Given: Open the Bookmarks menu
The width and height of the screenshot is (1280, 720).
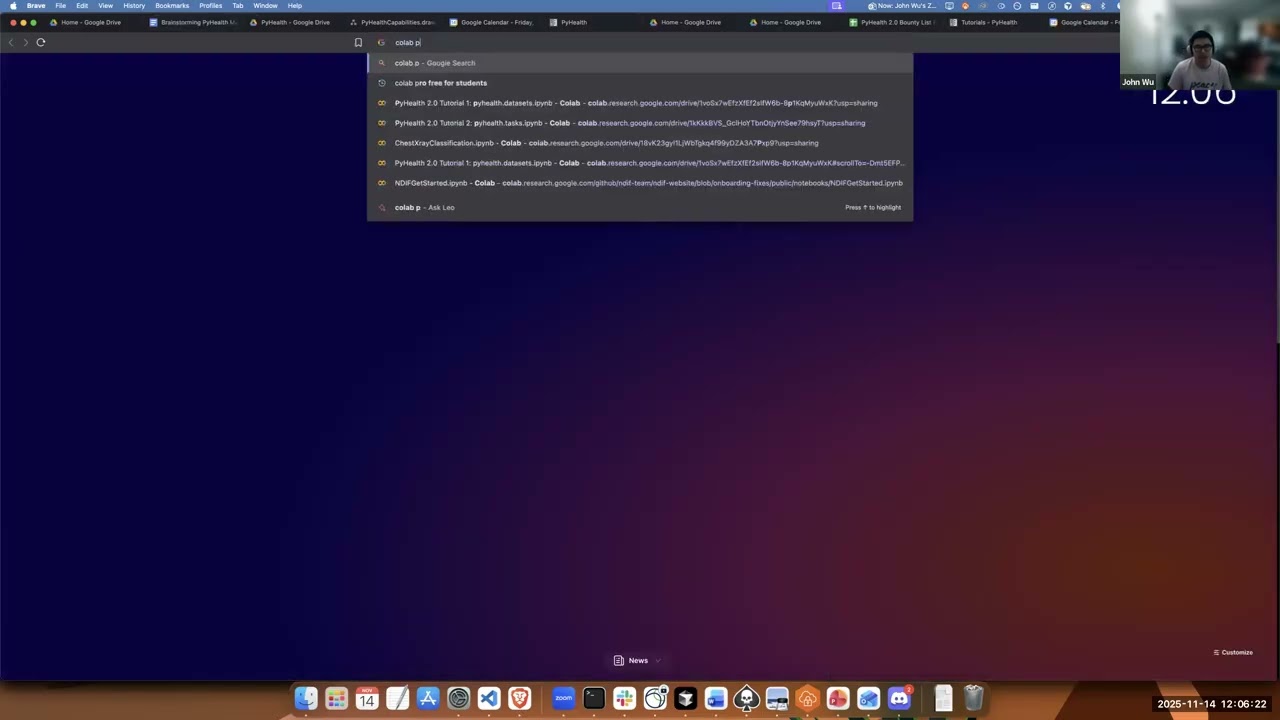Looking at the screenshot, I should click(172, 5).
